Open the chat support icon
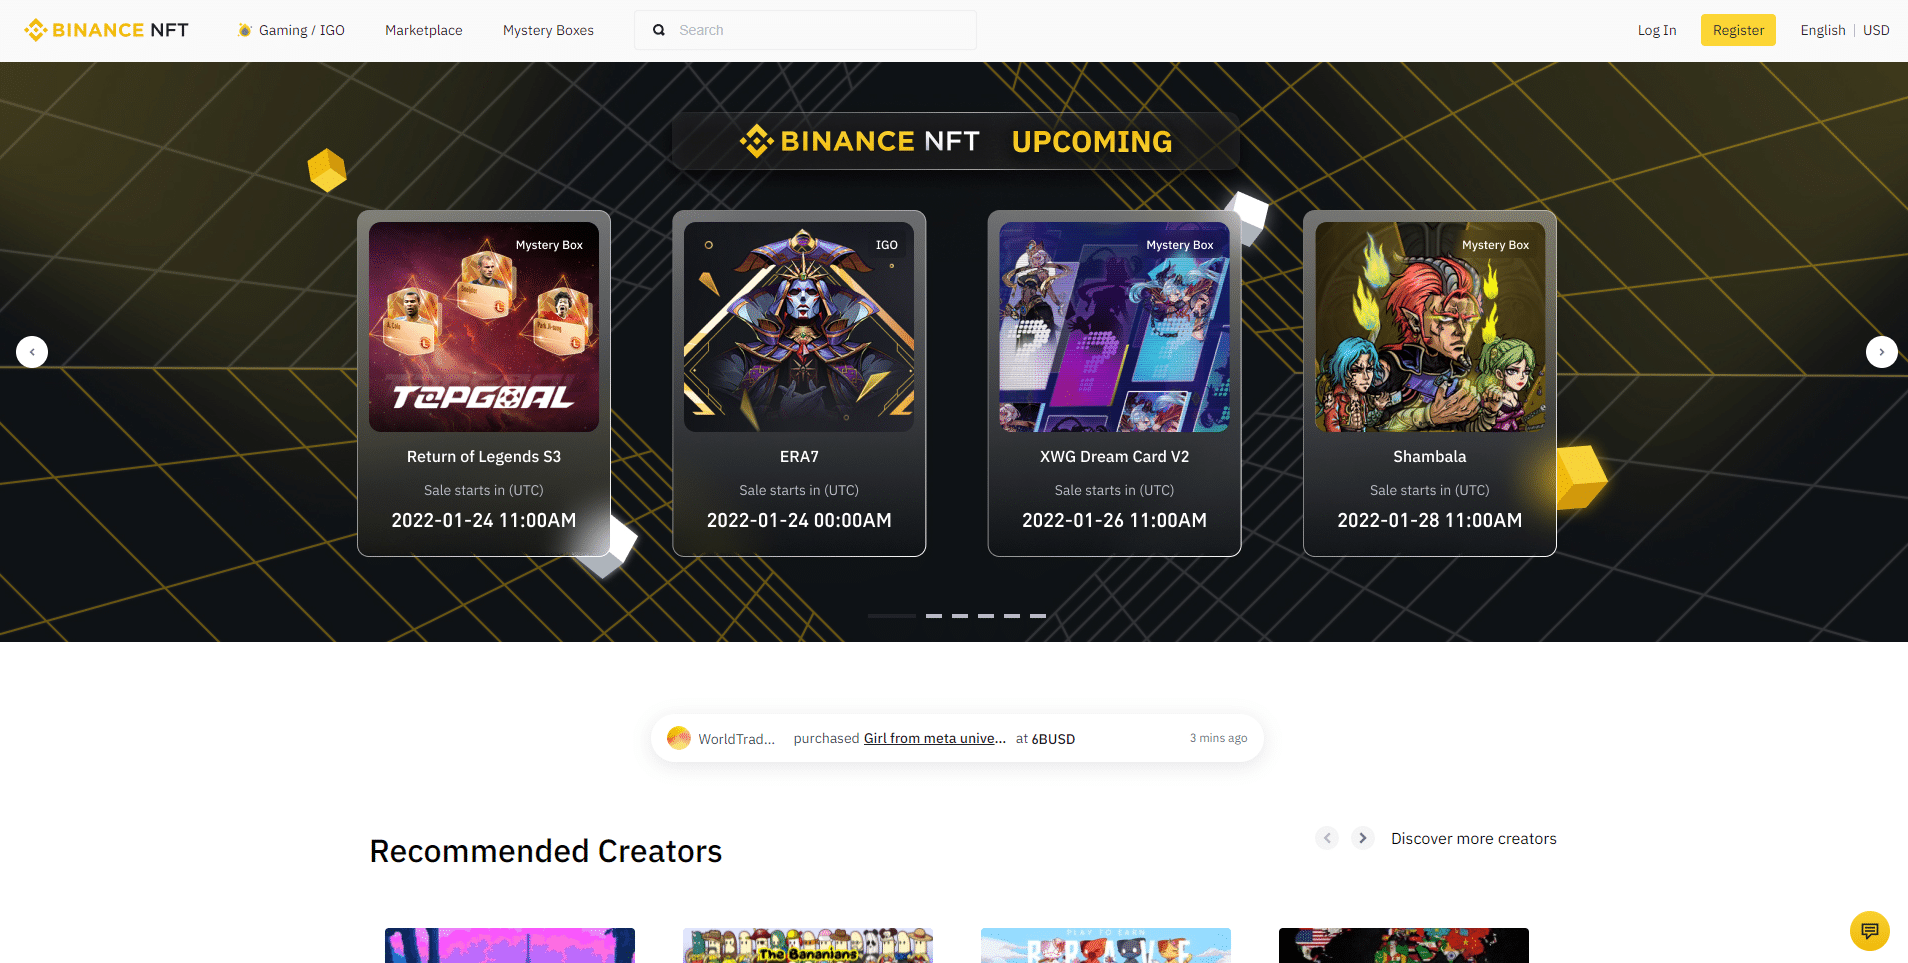The height and width of the screenshot is (963, 1908). [x=1869, y=931]
